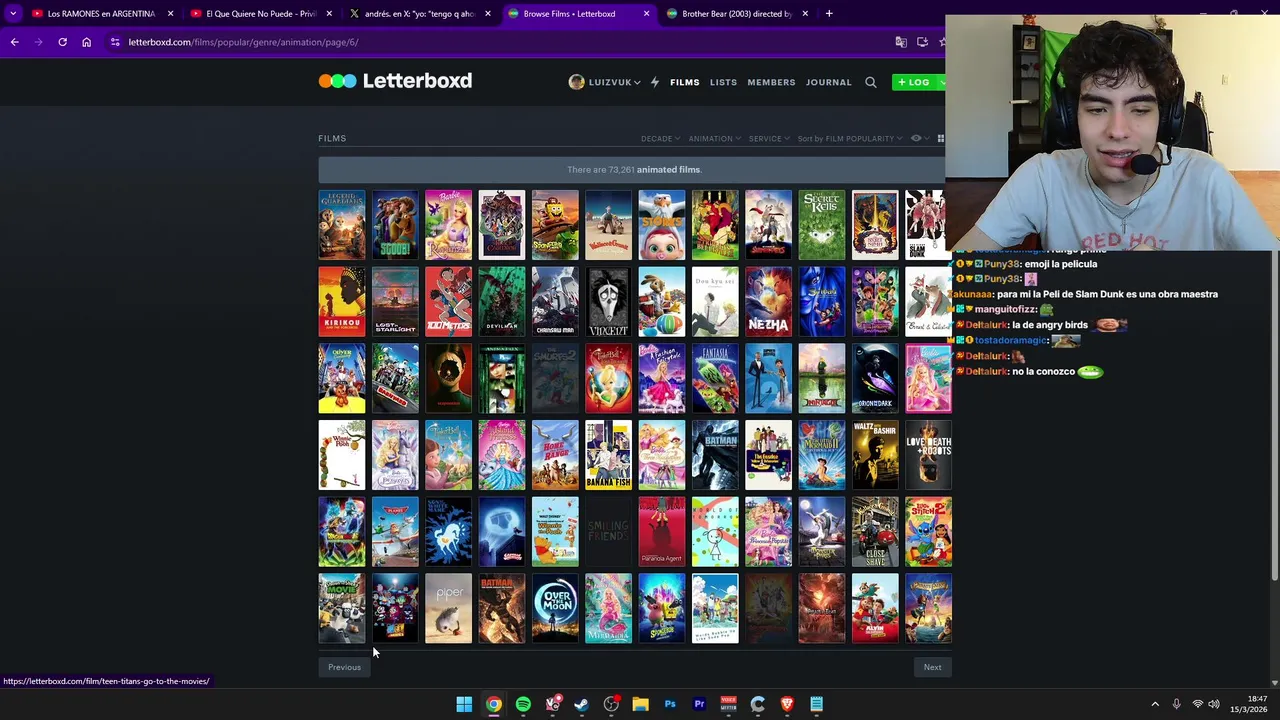The height and width of the screenshot is (720, 1280).
Task: Click the Letterboxd logo
Action: click(x=395, y=81)
